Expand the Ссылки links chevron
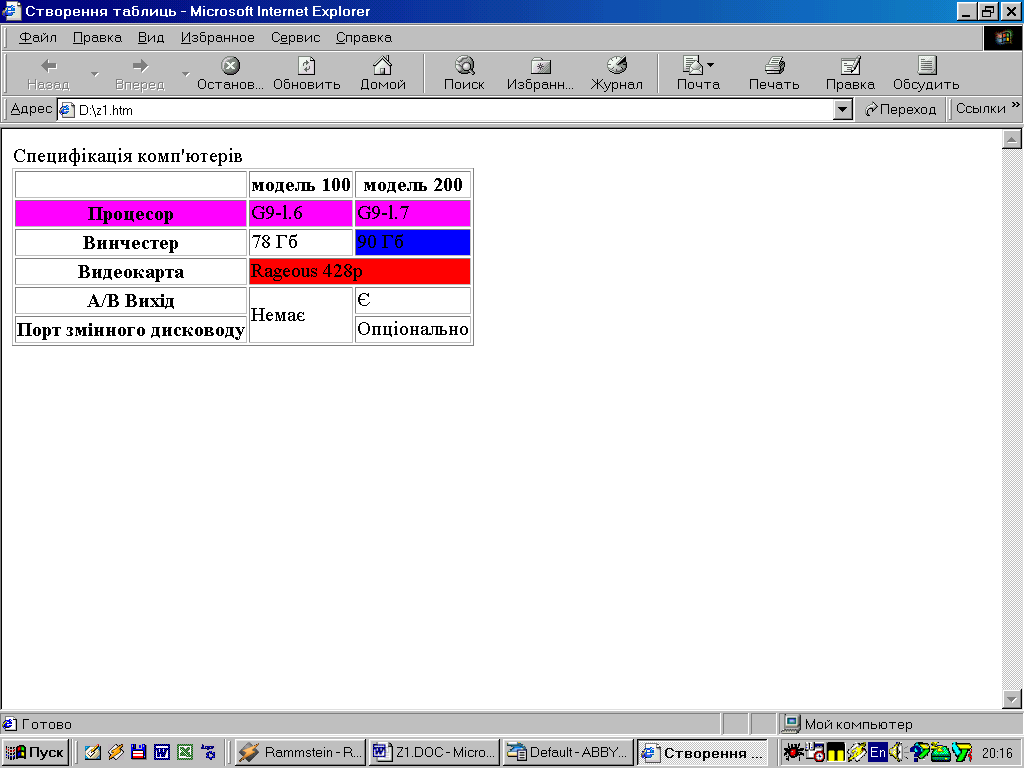This screenshot has width=1024, height=768. click(1015, 104)
